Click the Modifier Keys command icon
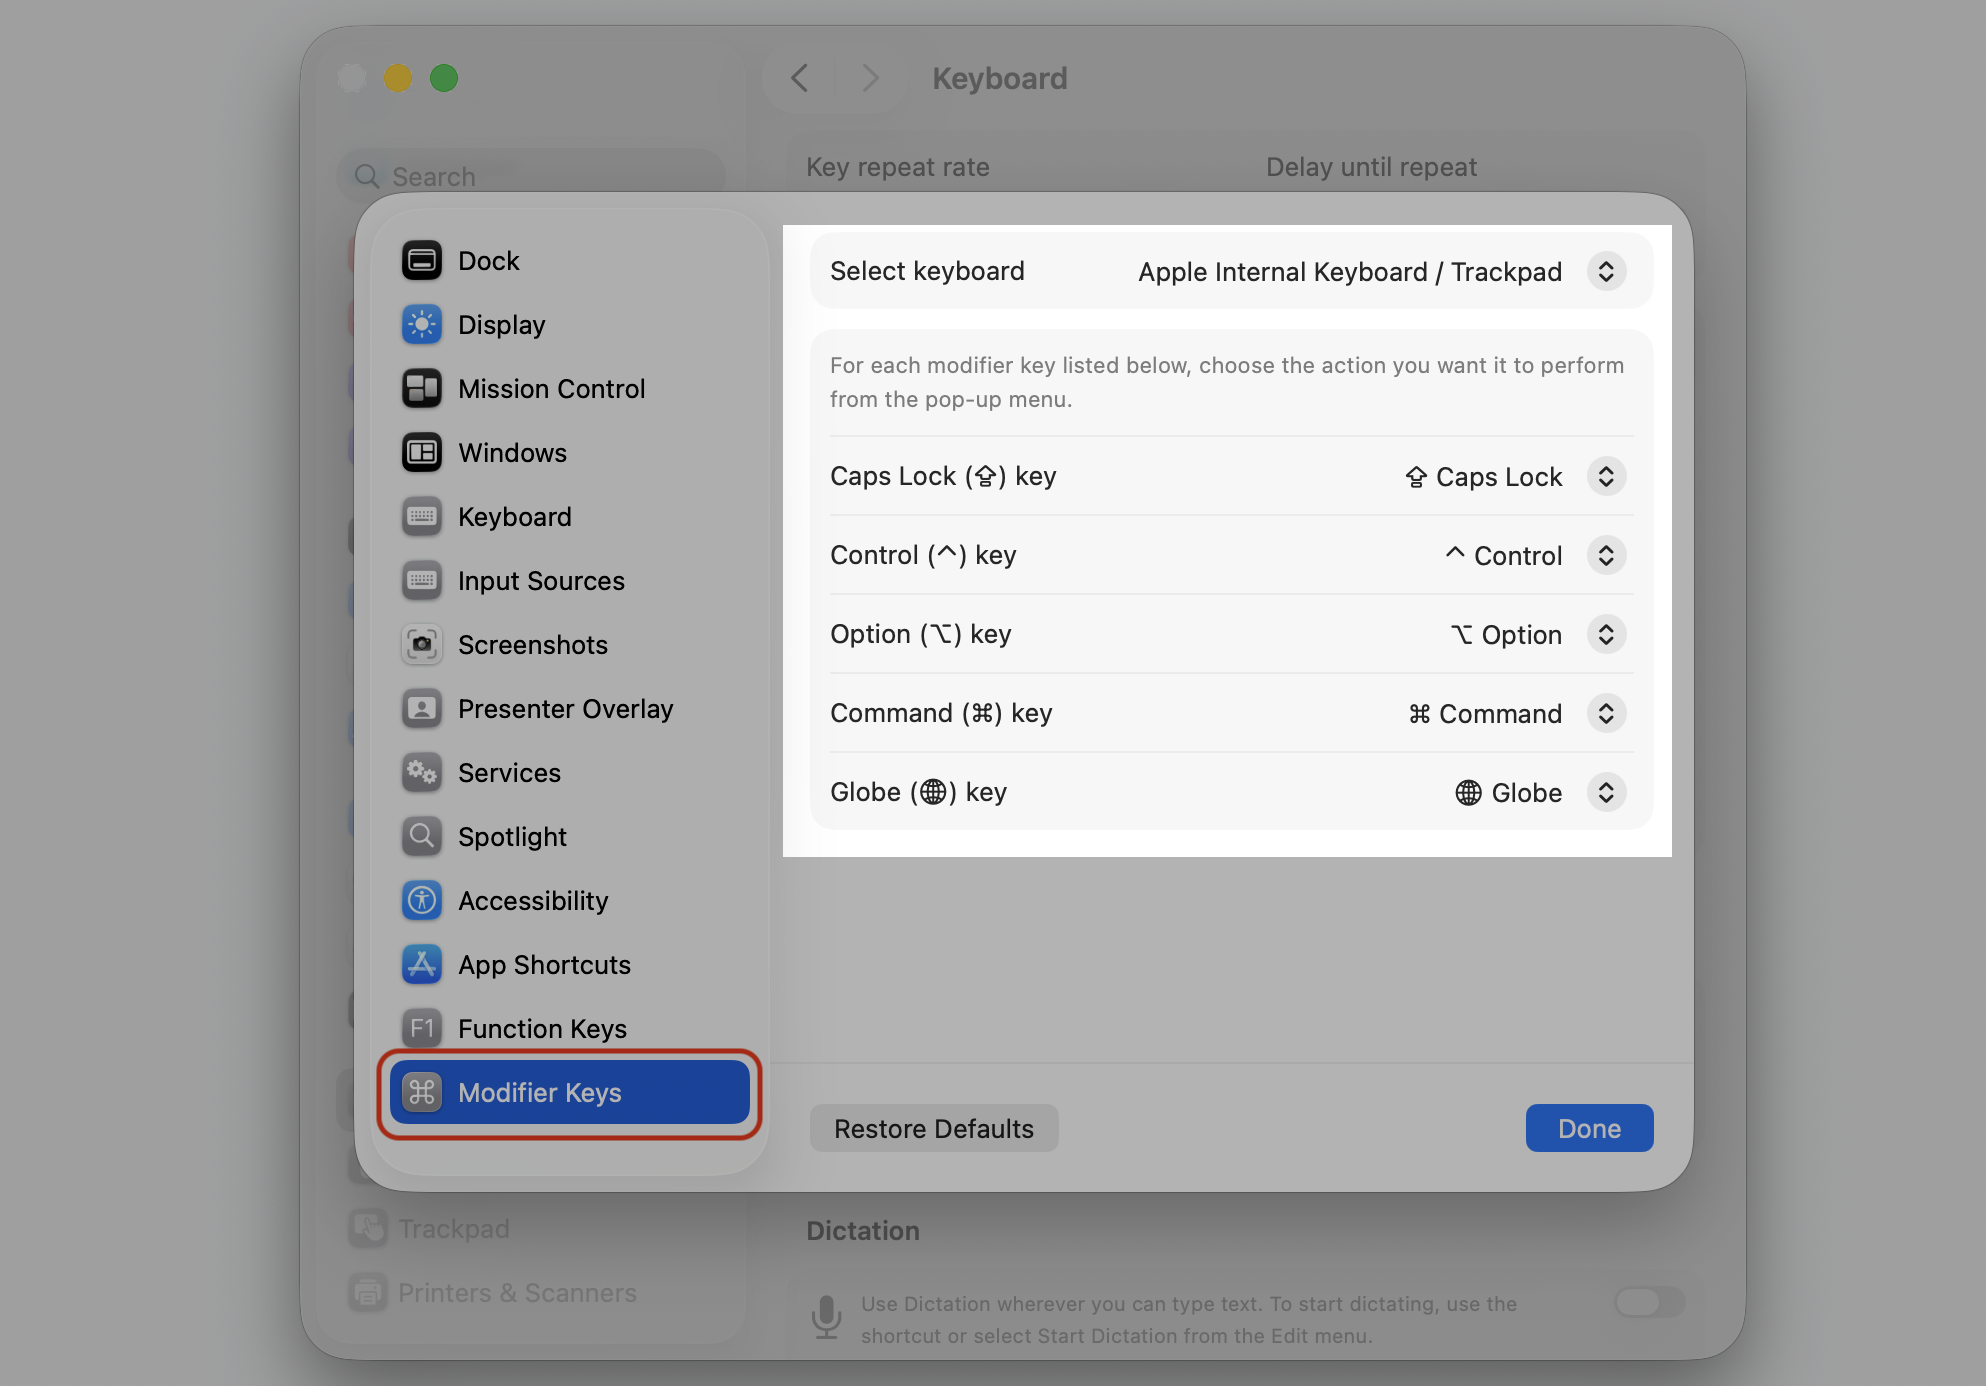 pyautogui.click(x=422, y=1093)
